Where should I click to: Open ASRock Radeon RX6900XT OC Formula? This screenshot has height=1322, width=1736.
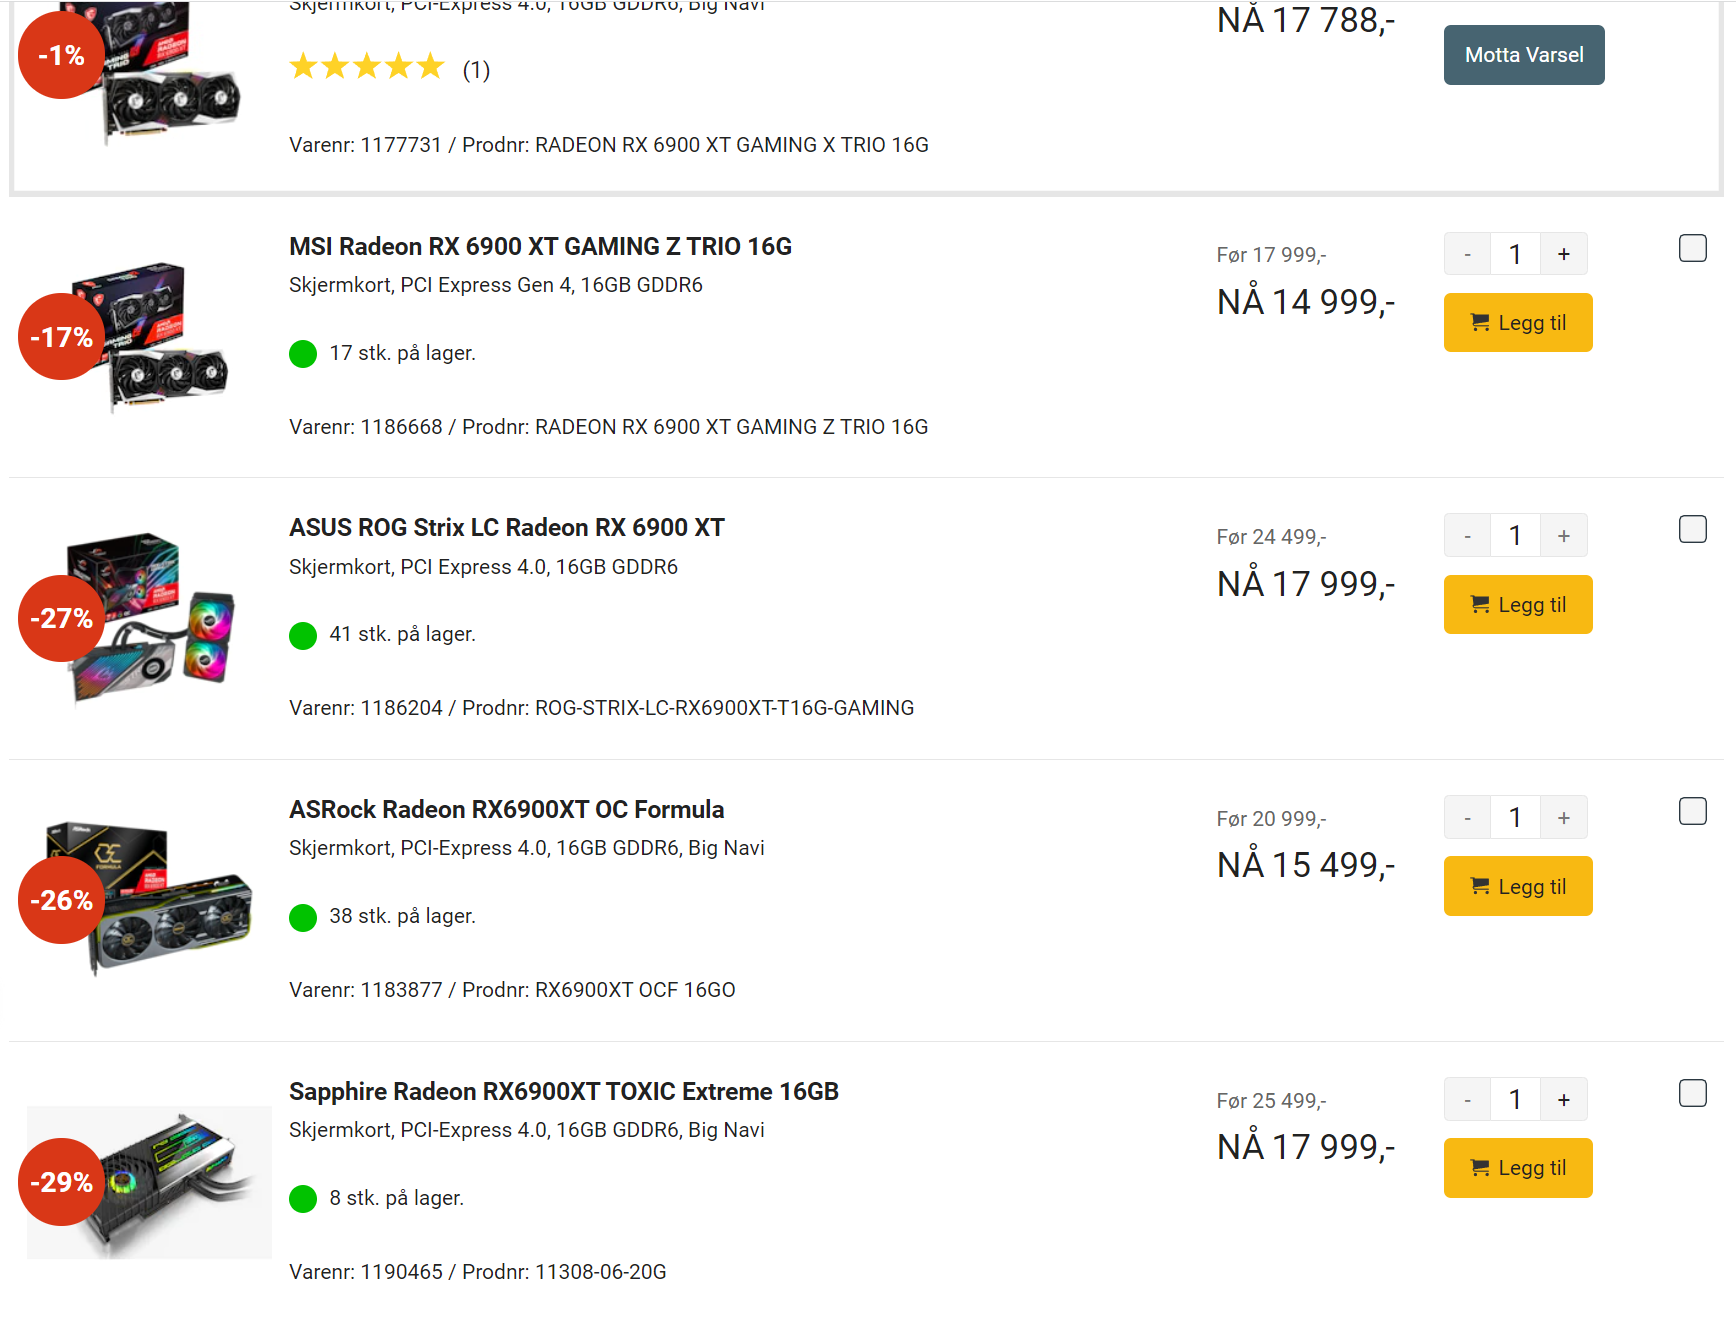tap(507, 809)
